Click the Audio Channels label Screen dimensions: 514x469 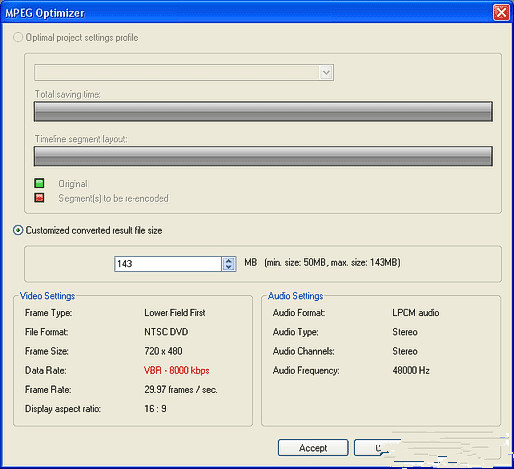[x=303, y=351]
